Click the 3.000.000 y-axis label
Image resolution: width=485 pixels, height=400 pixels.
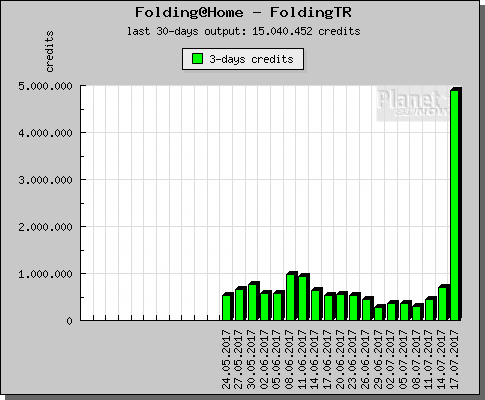[45, 180]
